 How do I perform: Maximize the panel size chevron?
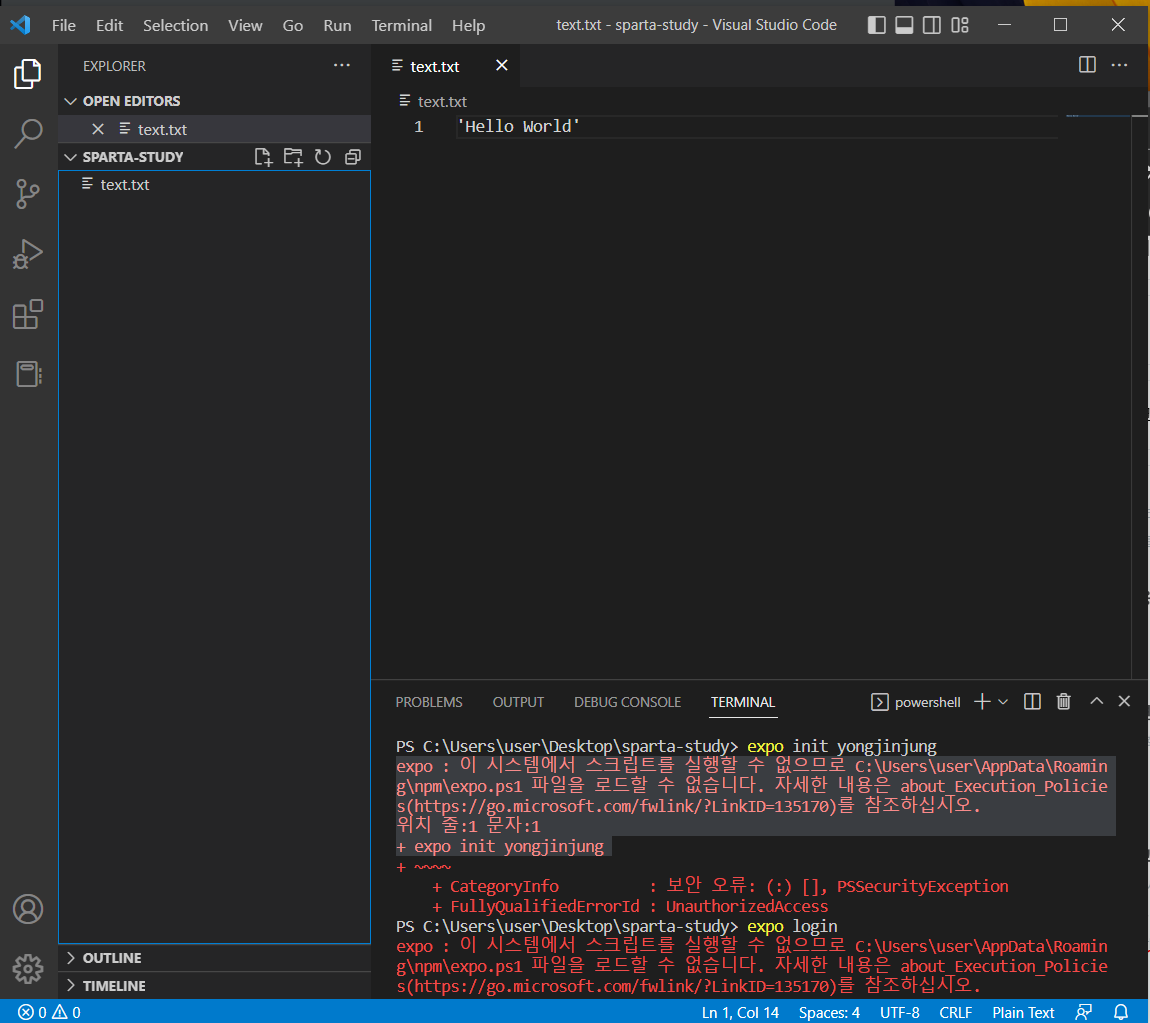click(1096, 701)
